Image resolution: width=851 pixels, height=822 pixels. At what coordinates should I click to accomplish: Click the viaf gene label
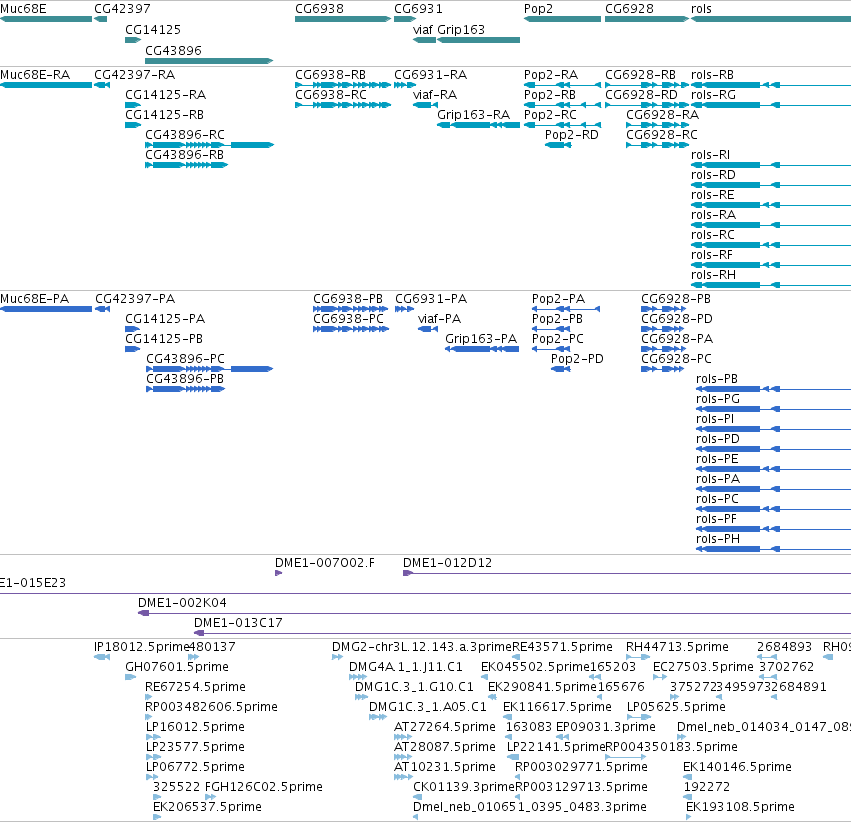point(423,30)
